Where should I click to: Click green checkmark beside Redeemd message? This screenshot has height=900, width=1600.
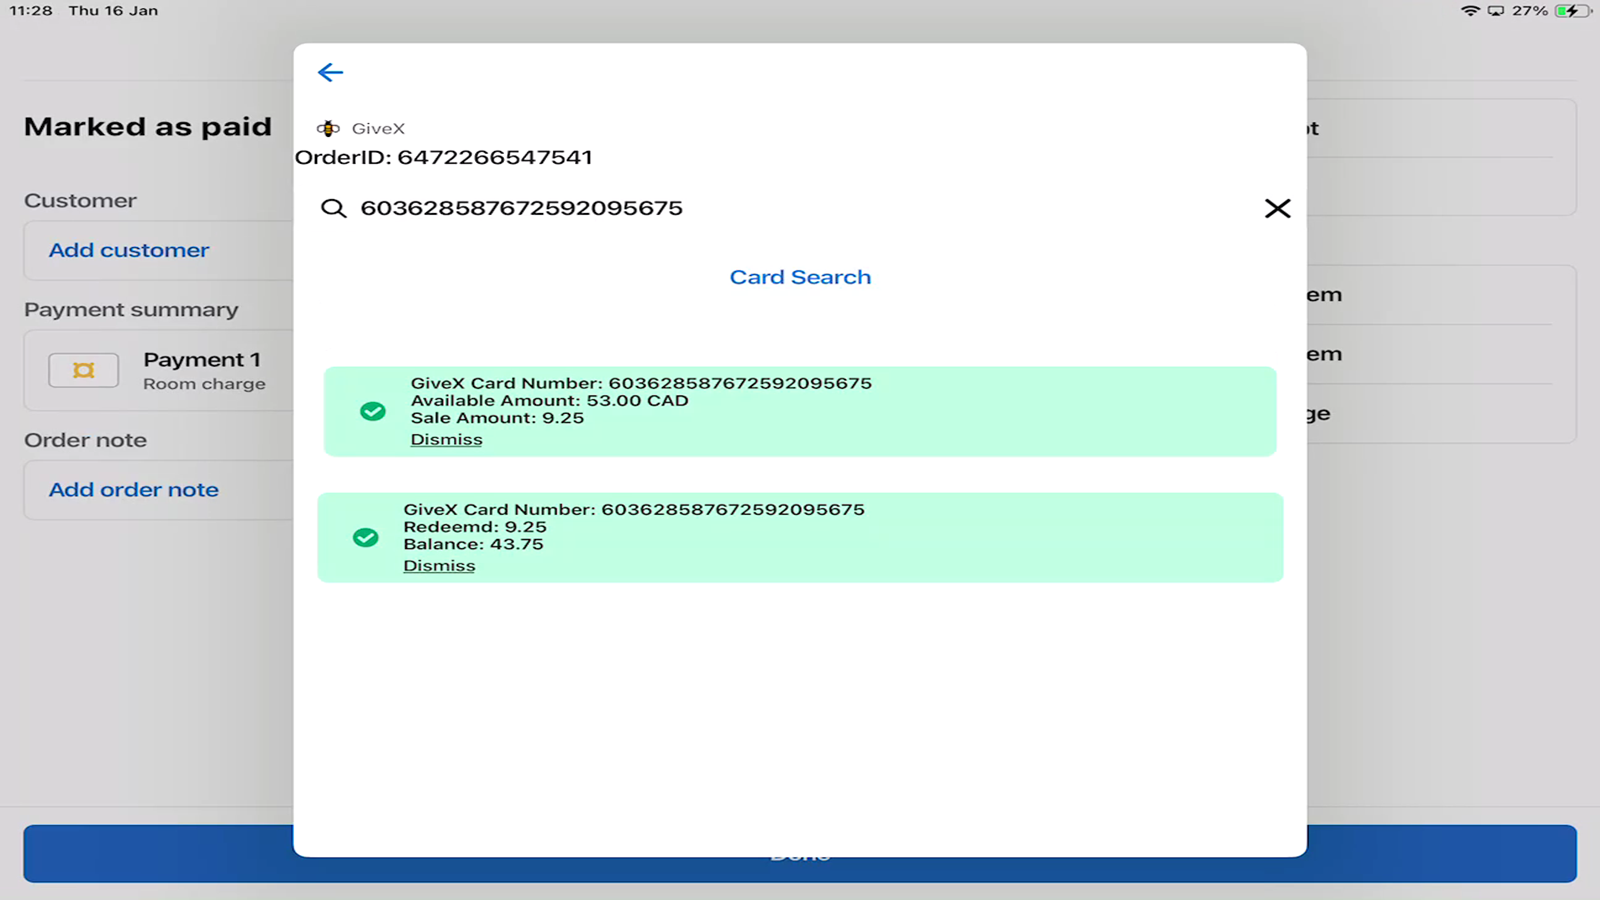click(x=366, y=537)
